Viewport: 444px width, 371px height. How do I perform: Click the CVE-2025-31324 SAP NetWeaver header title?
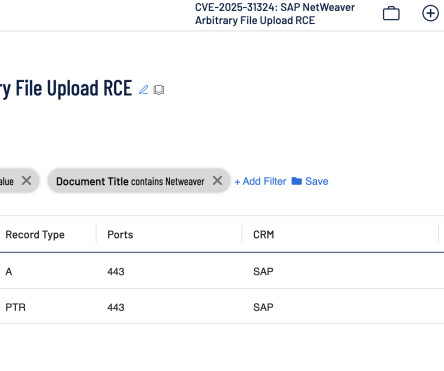[x=275, y=14]
